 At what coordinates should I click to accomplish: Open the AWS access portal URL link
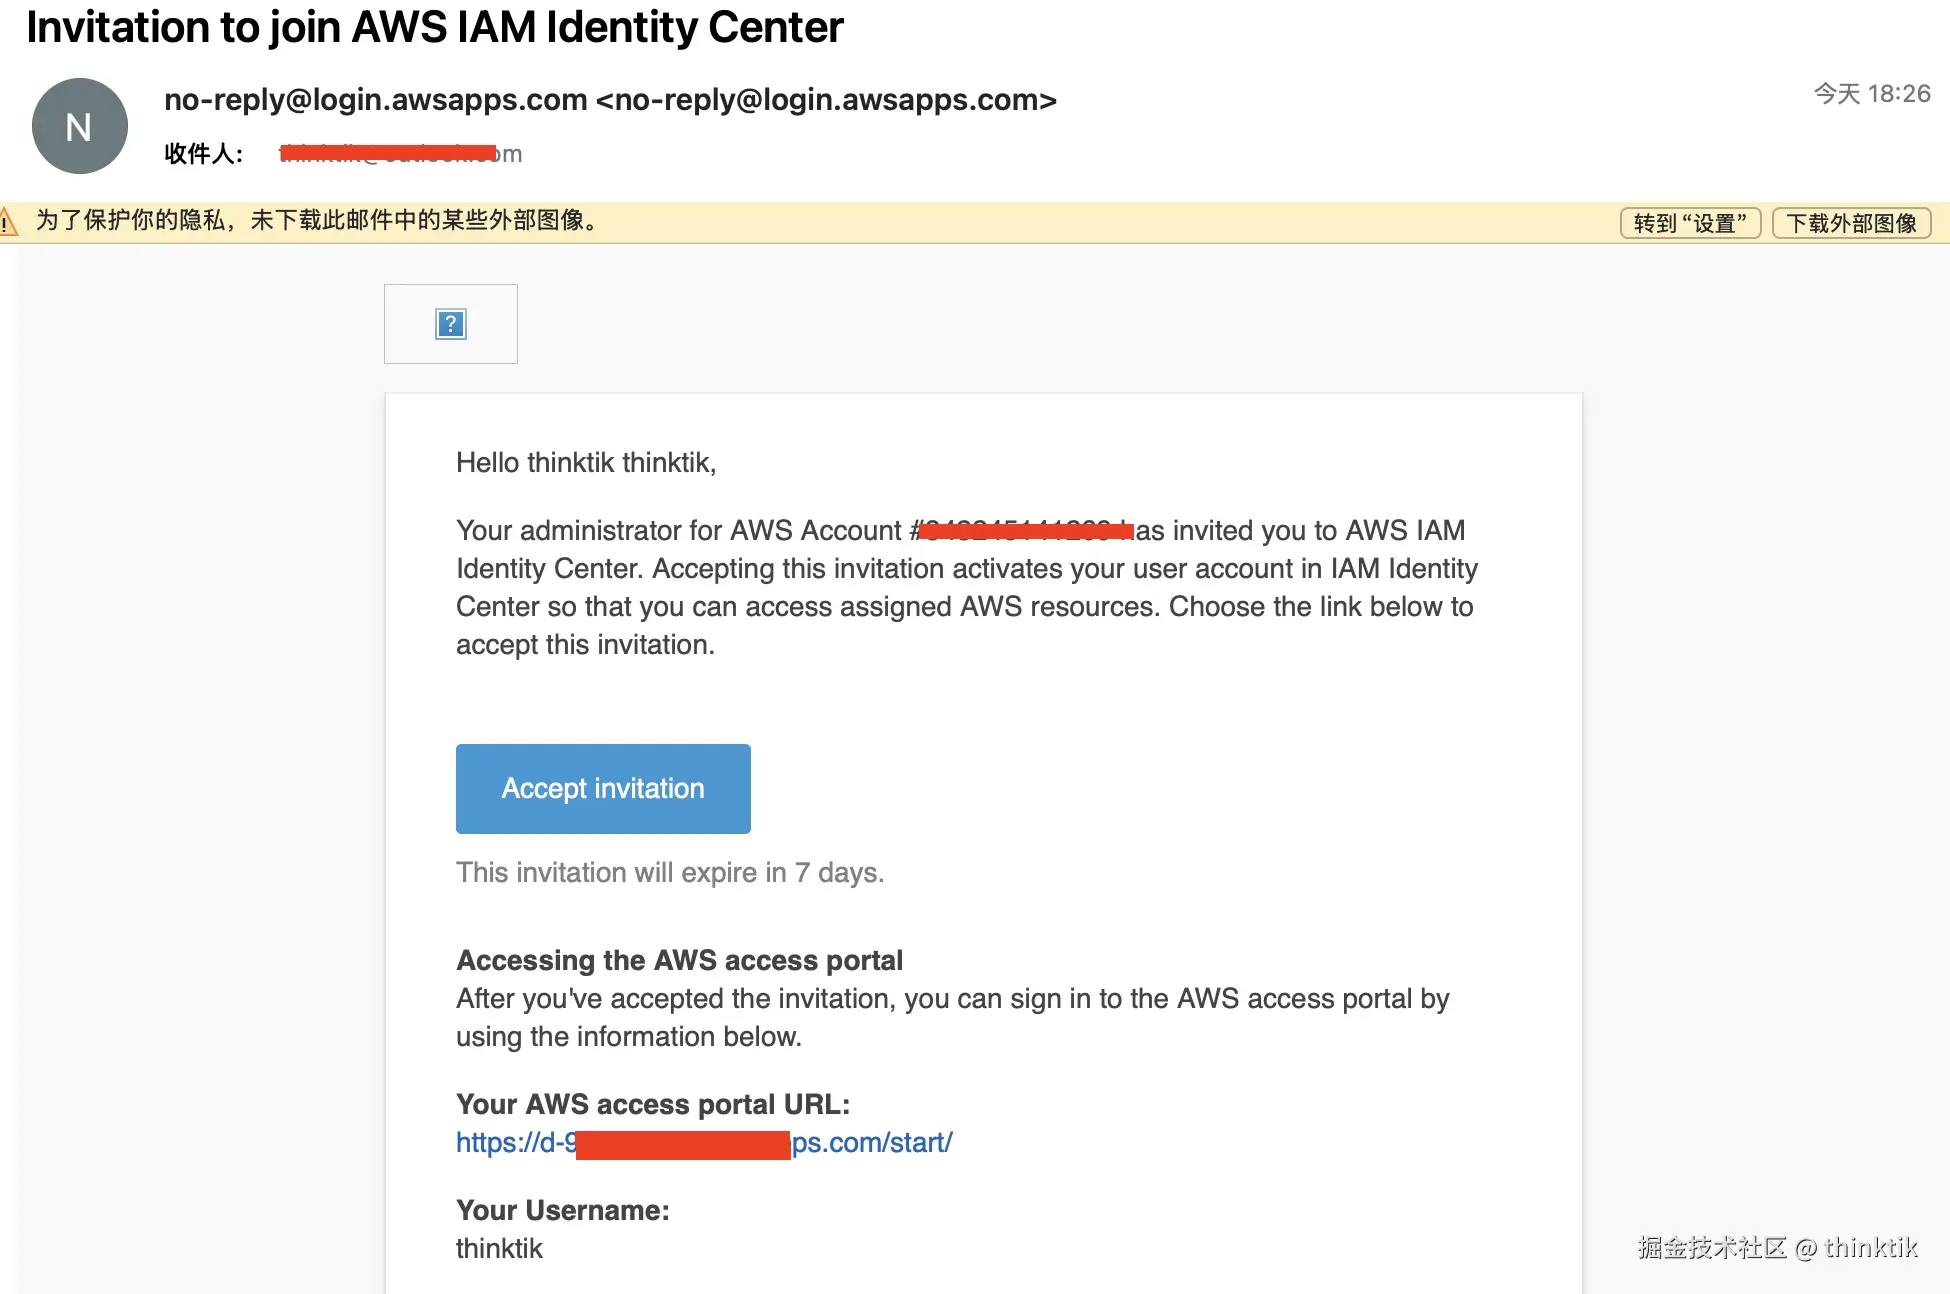tap(704, 1143)
